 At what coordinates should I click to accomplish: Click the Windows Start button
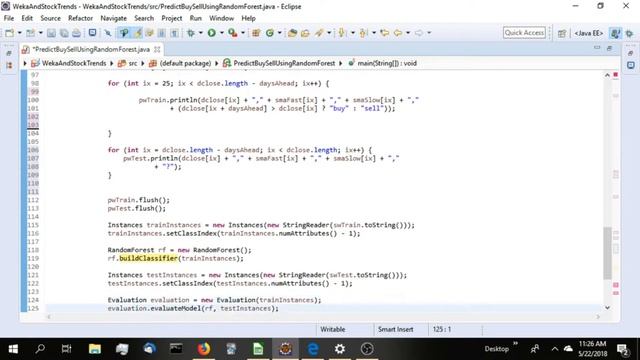tap(13, 349)
